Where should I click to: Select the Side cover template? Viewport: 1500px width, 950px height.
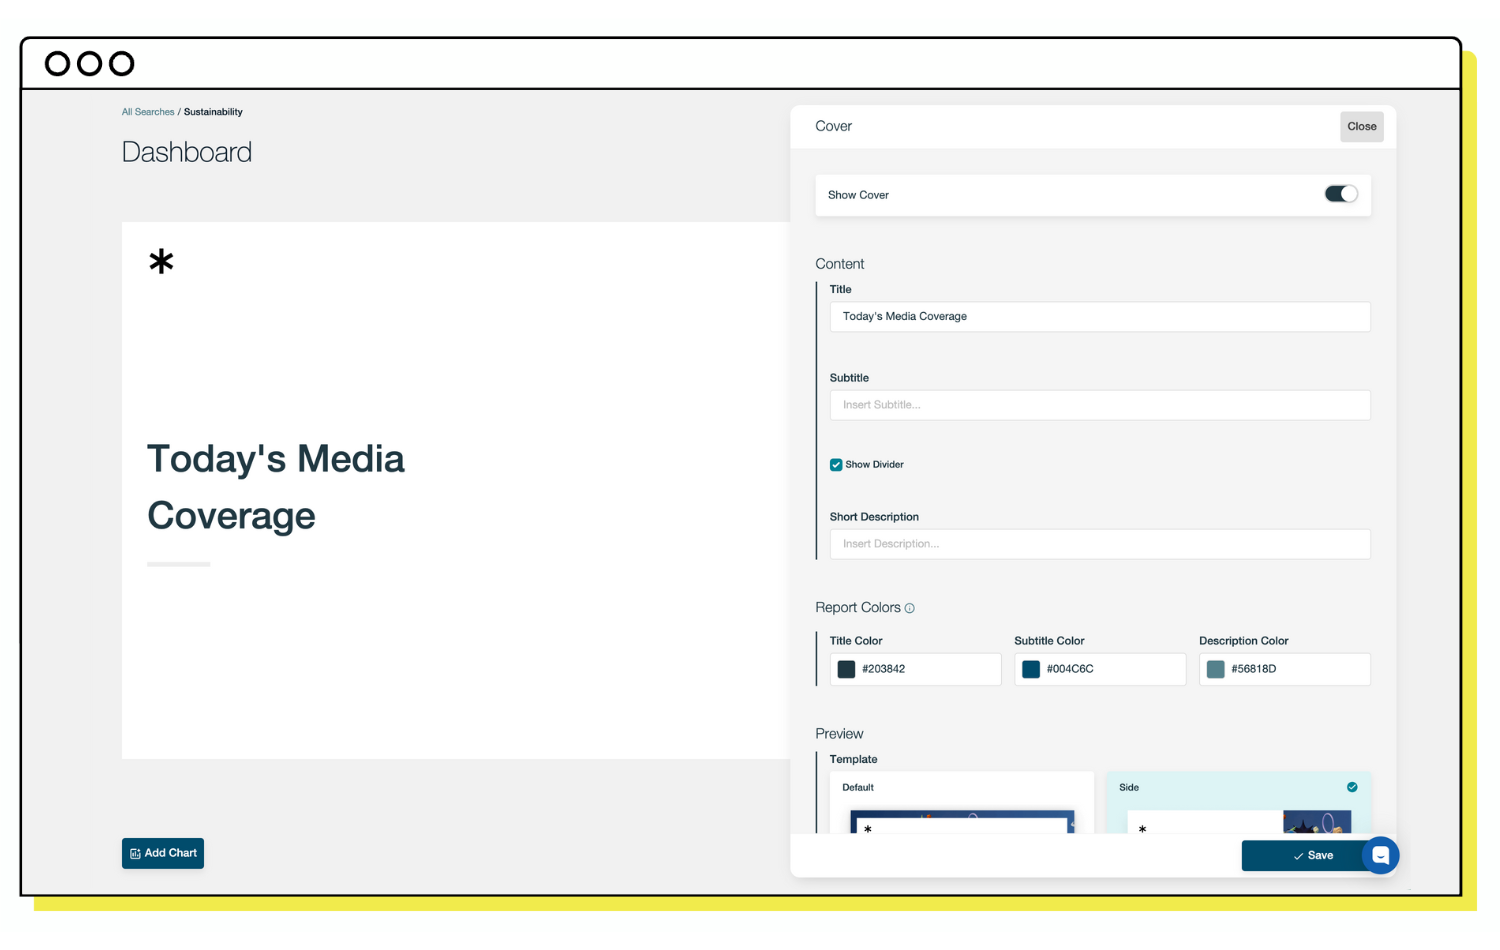[x=1238, y=804]
